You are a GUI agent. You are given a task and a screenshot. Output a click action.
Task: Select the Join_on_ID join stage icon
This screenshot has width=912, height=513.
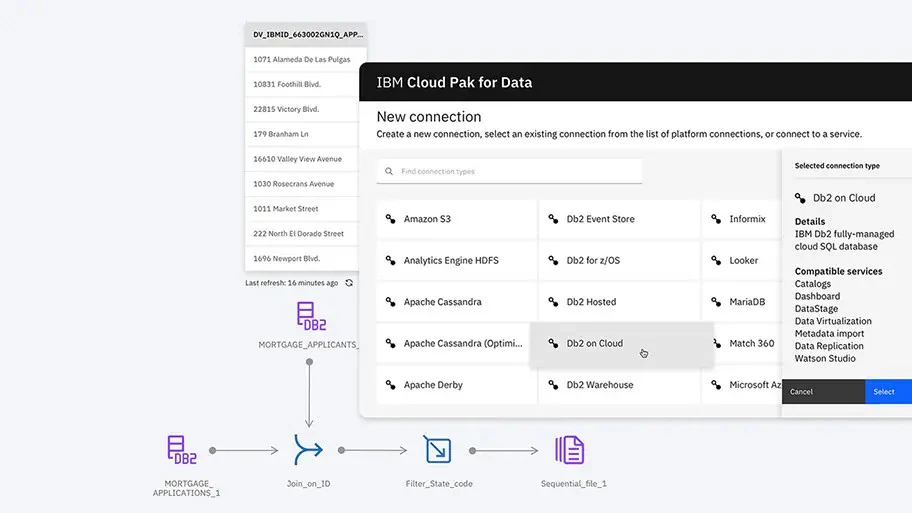point(308,450)
